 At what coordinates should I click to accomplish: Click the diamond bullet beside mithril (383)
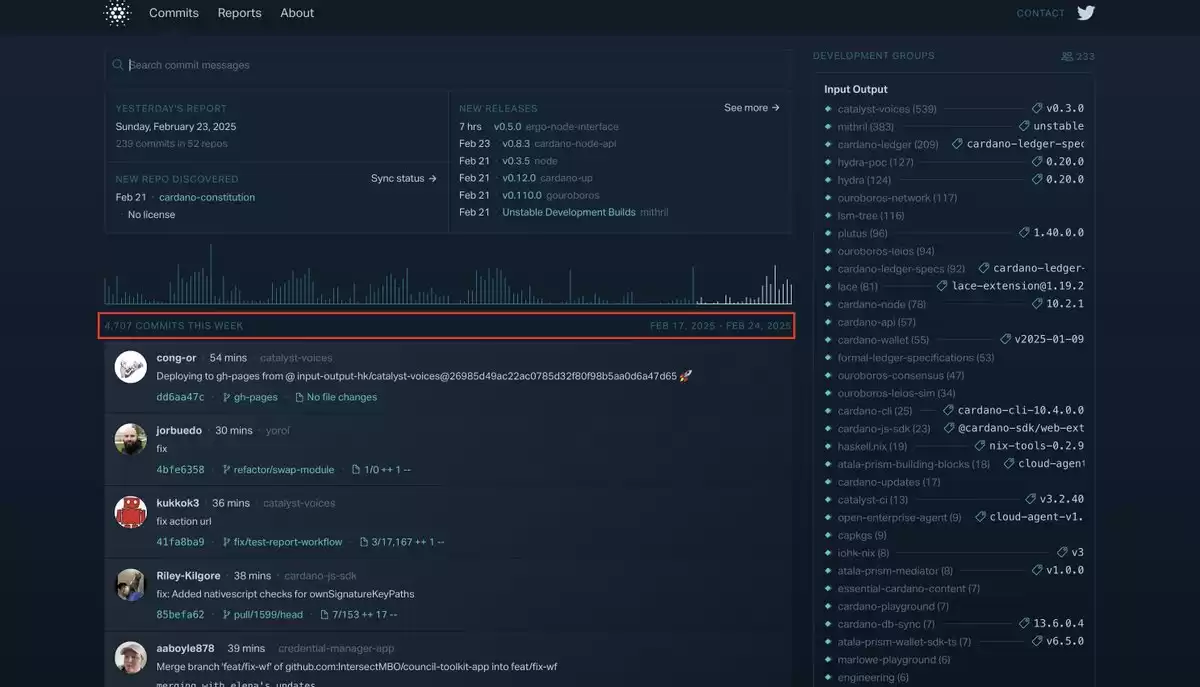pyautogui.click(x=828, y=127)
